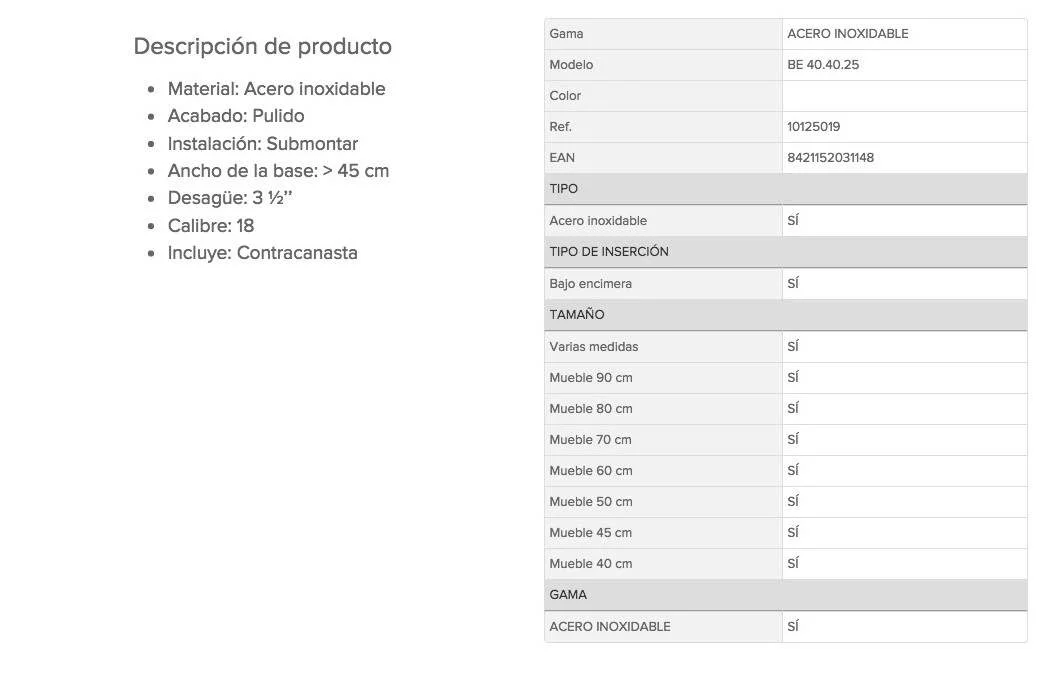Click the TIPO section header row
1041x692 pixels.
[x=785, y=189]
